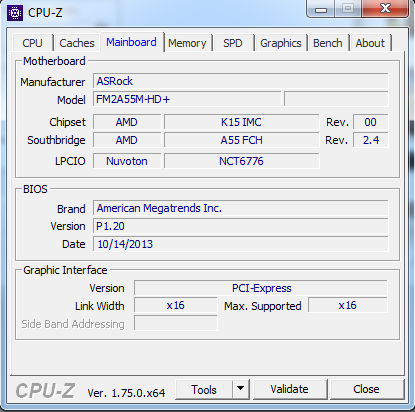
Task: Click the PCI-Express version field
Action: (x=261, y=288)
